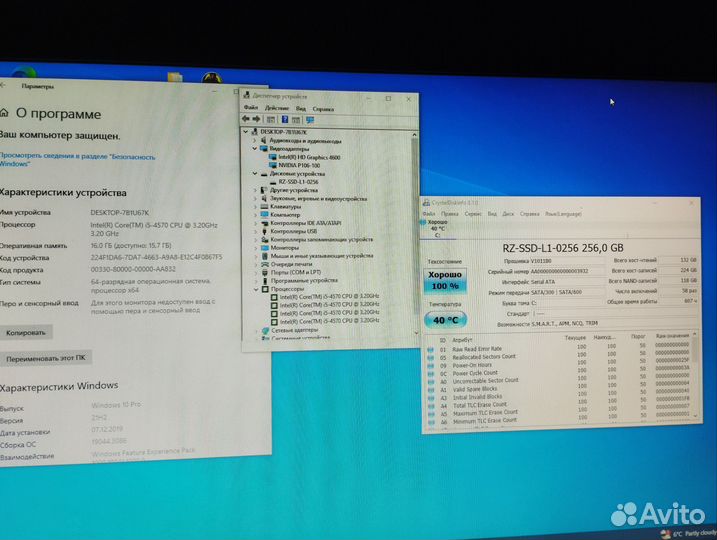
Task: Select the Uncorrectable Sector Count row
Action: (560, 381)
